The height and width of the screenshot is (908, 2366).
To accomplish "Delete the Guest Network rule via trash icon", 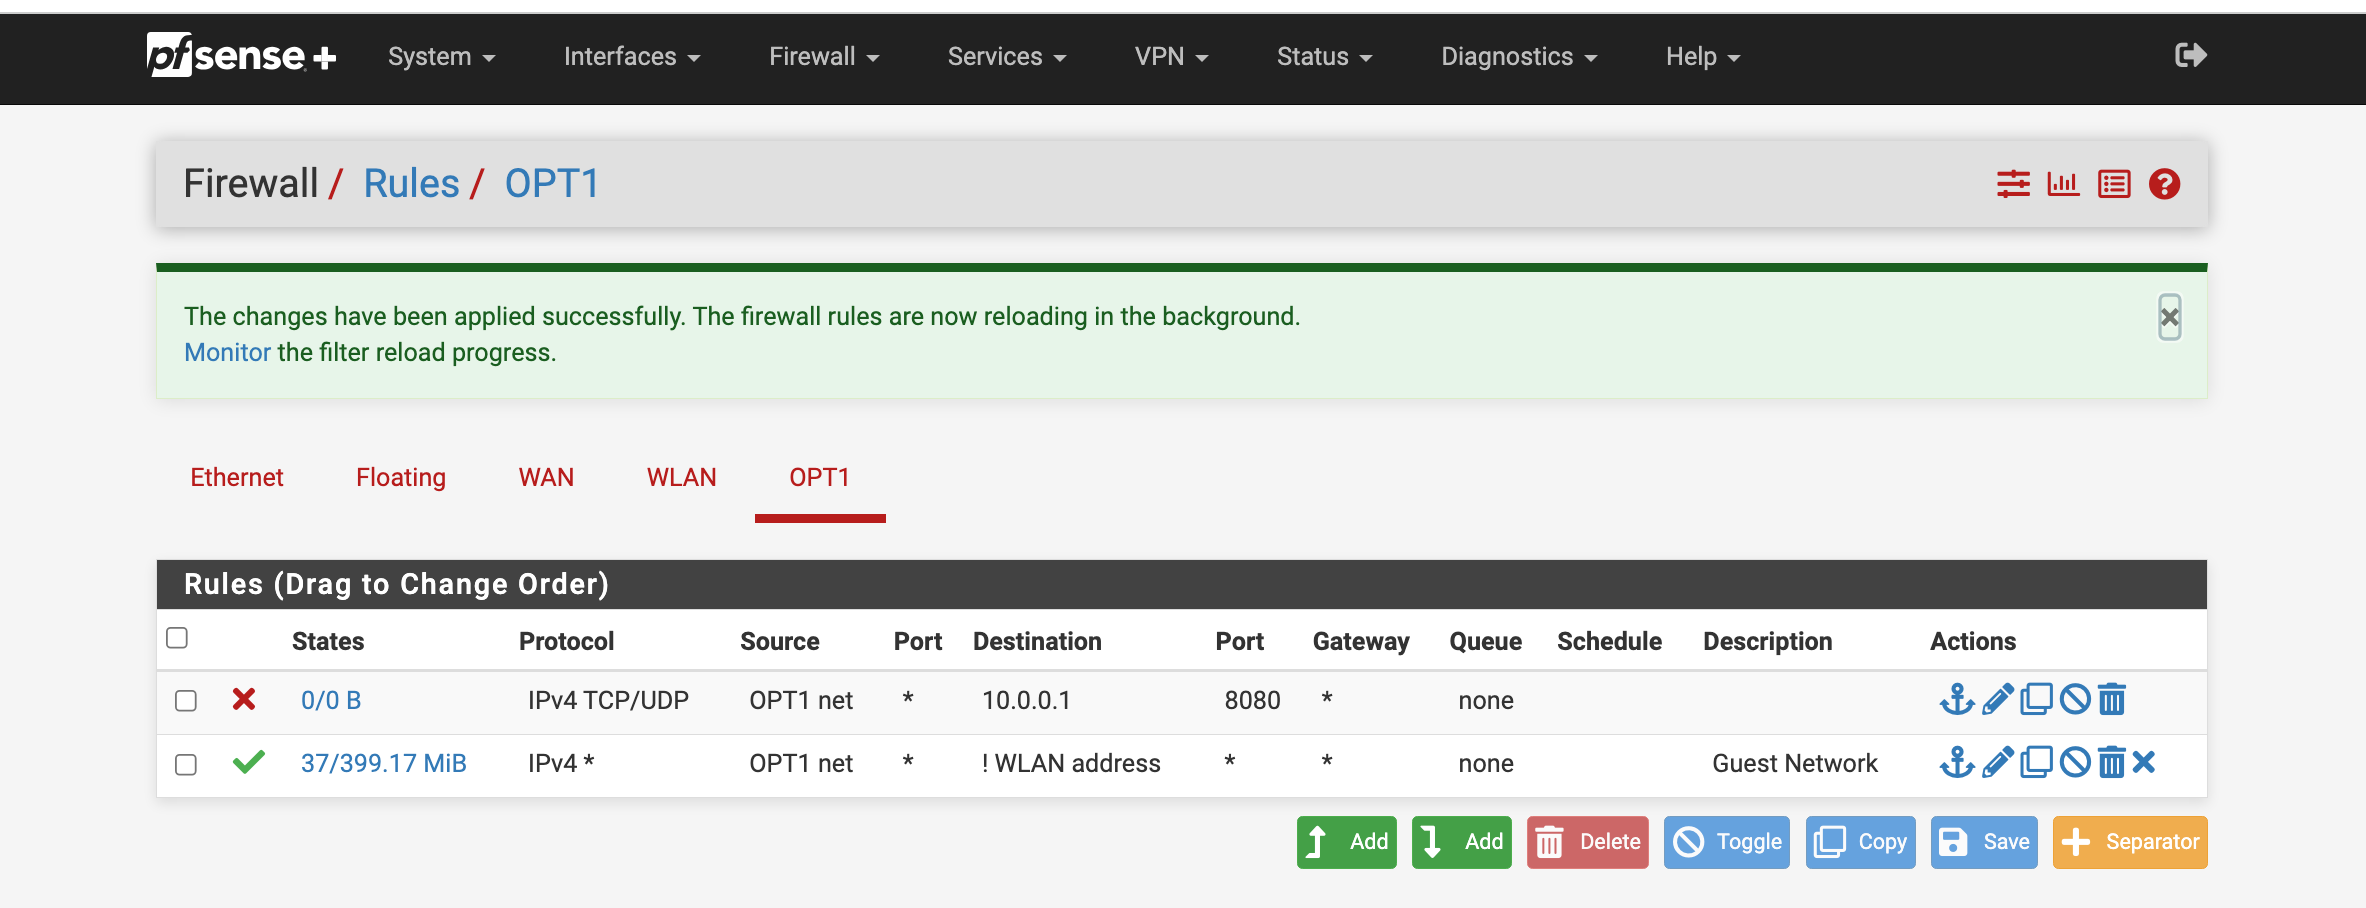I will coord(2111,763).
